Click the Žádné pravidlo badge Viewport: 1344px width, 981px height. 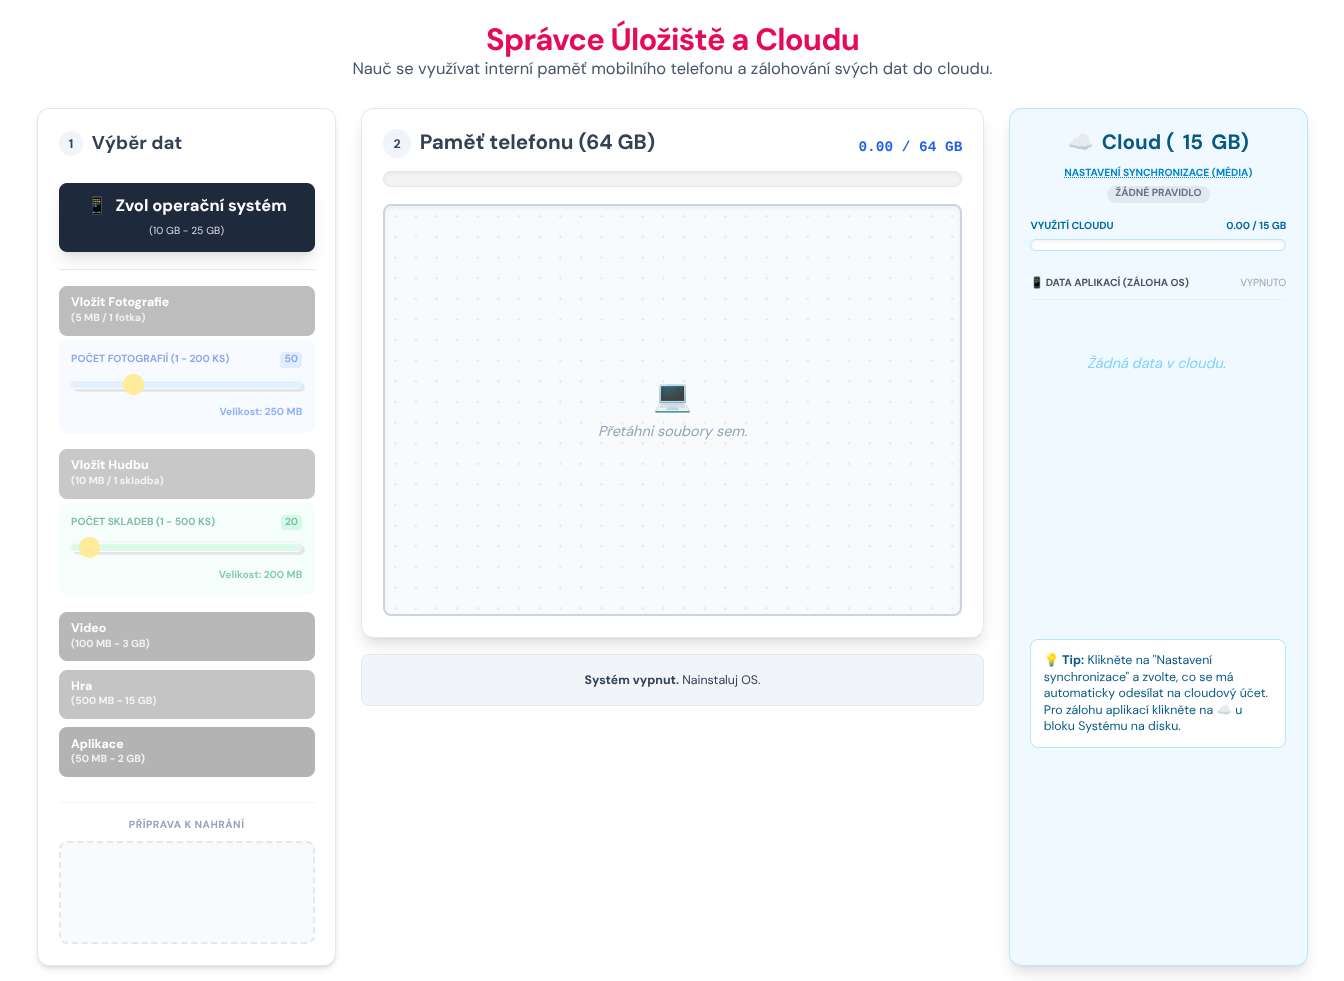click(1158, 193)
